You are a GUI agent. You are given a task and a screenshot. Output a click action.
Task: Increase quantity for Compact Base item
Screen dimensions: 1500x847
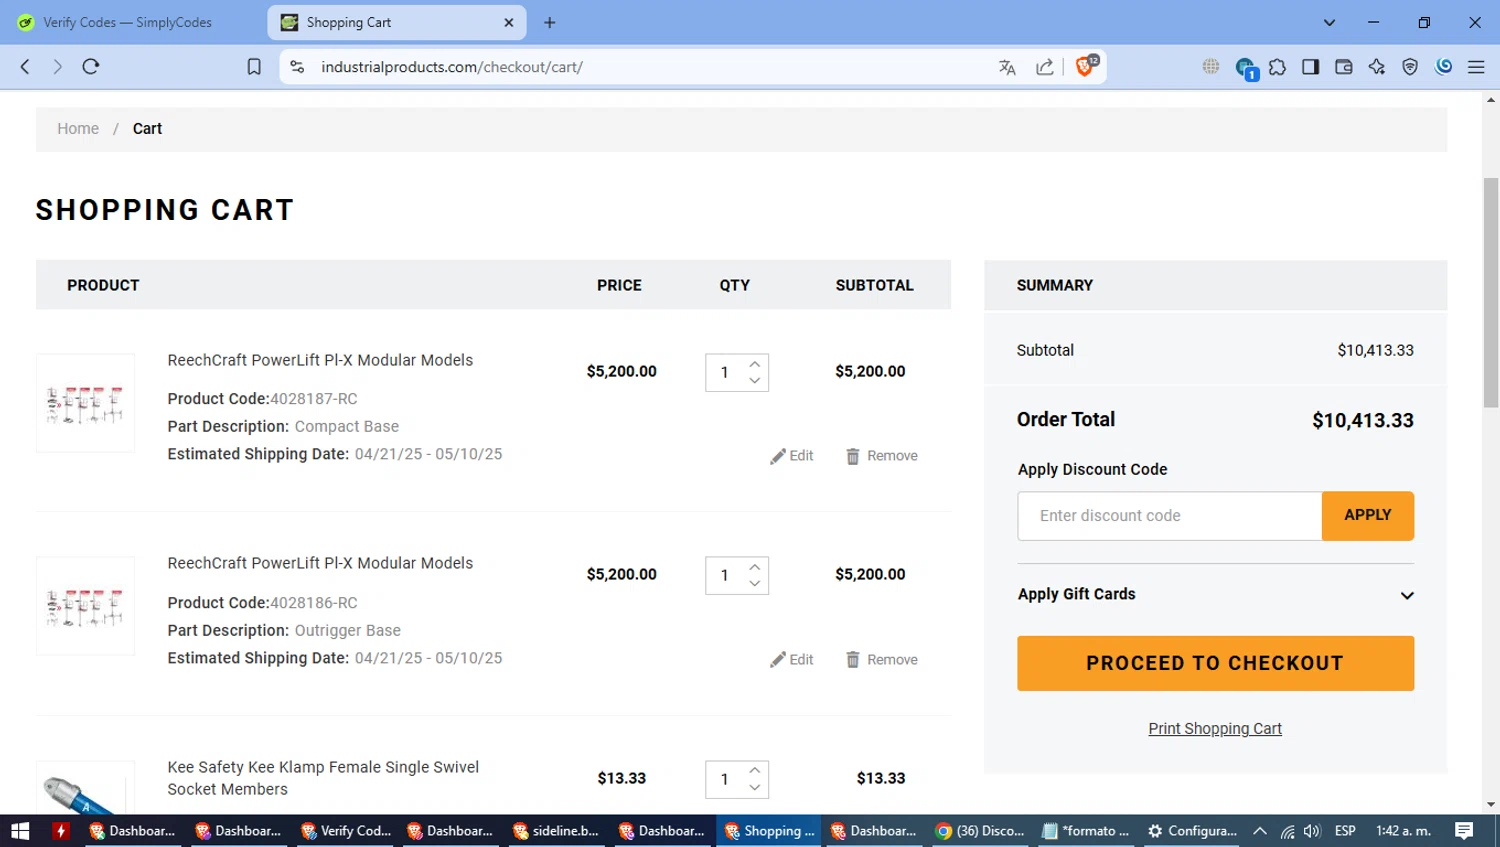tap(755, 365)
